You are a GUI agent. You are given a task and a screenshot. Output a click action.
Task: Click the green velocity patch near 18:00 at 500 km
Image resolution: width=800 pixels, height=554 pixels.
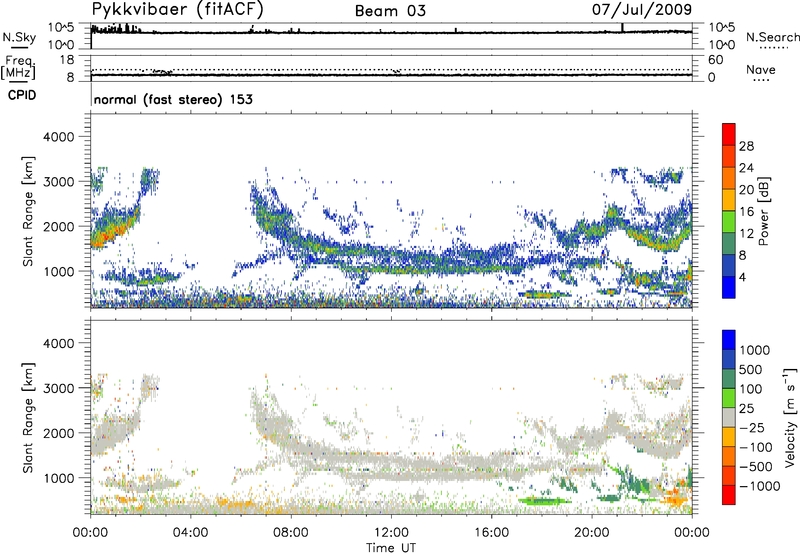[544, 501]
